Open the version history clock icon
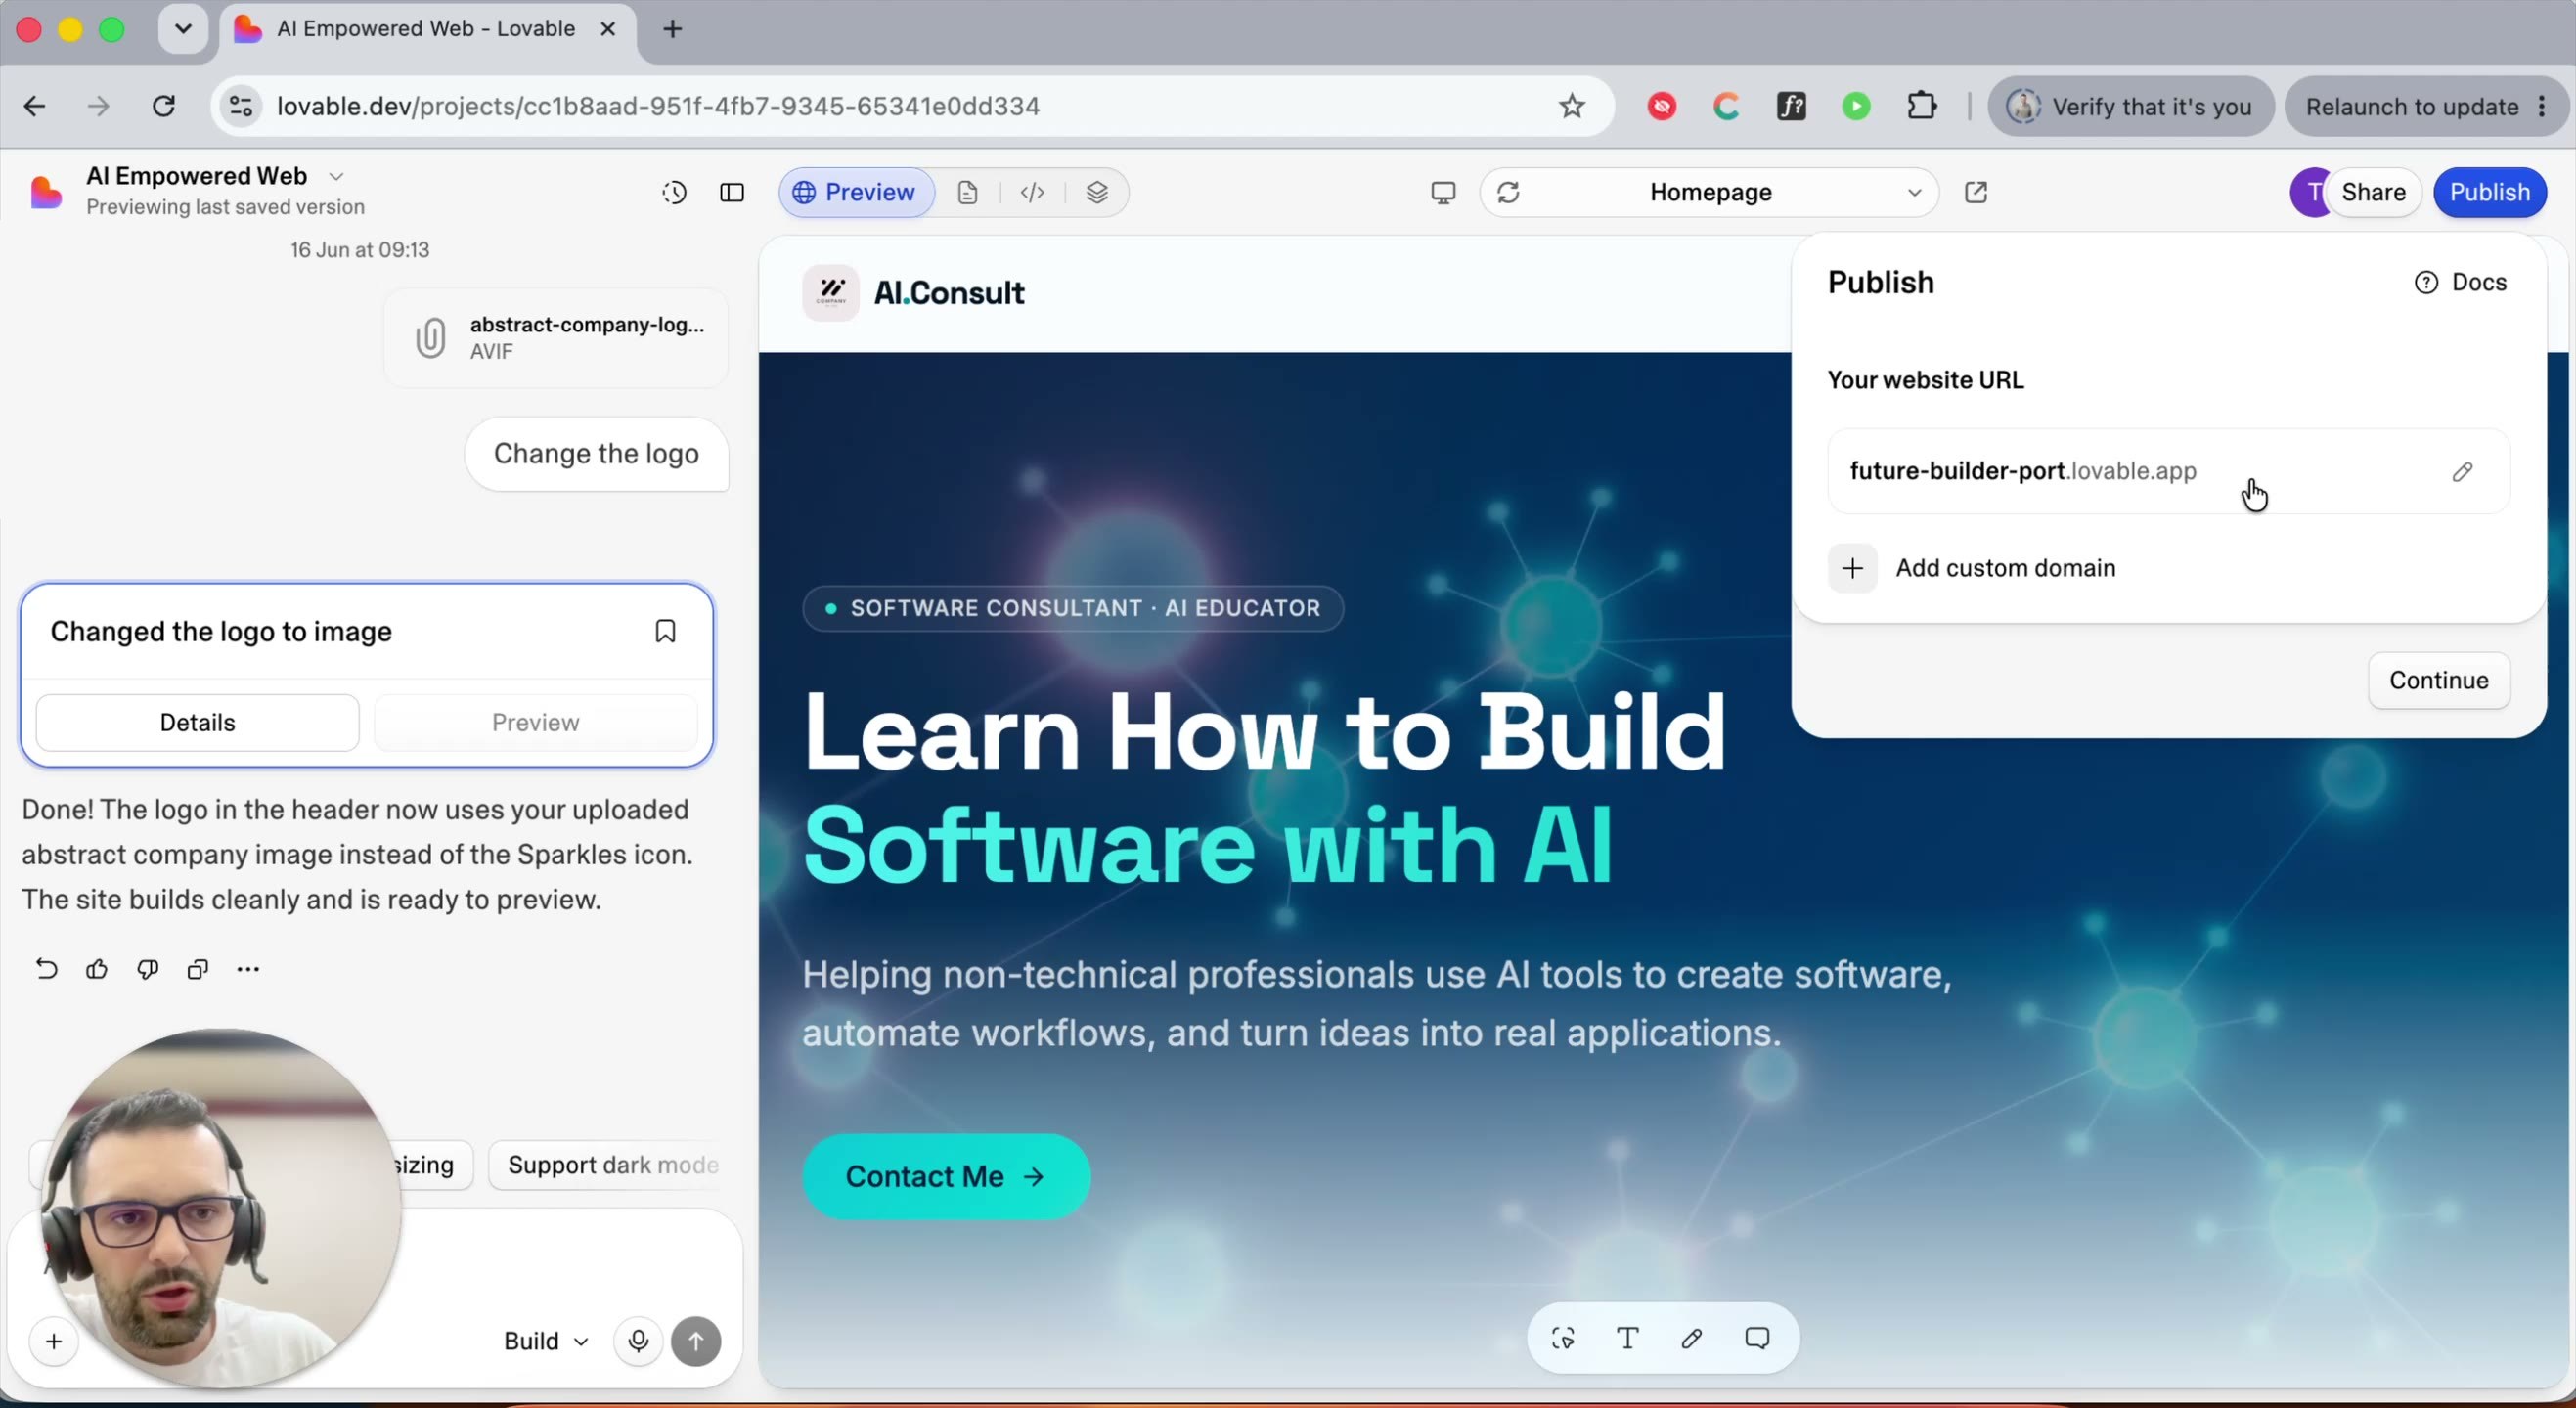The height and width of the screenshot is (1408, 2576). tap(674, 192)
